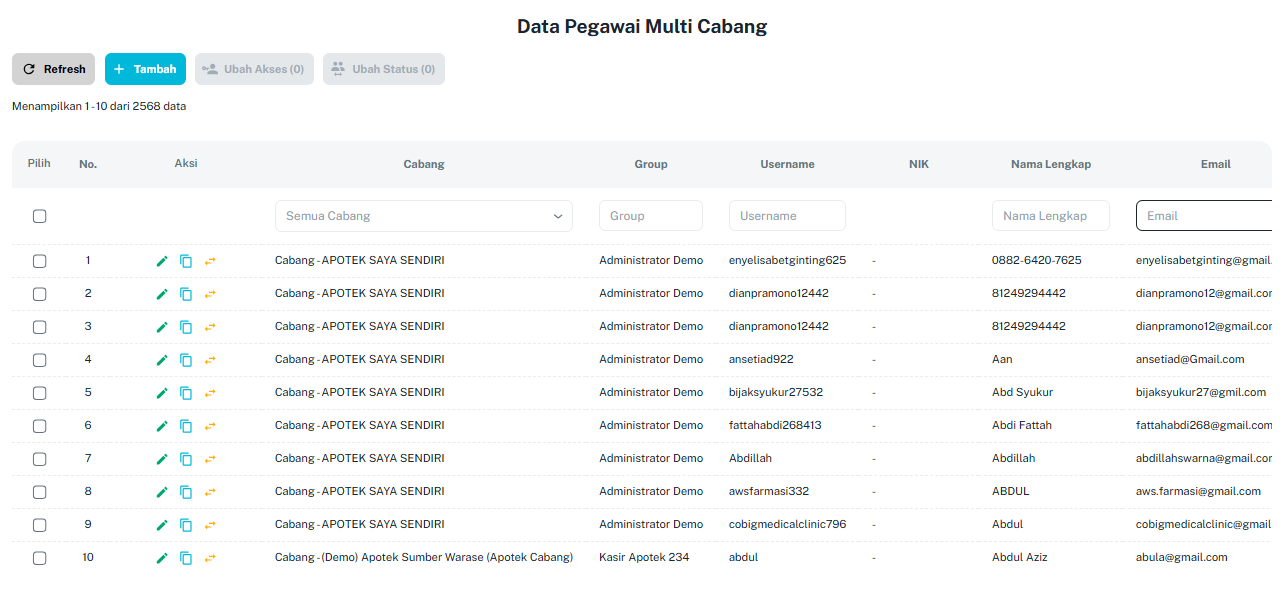Click the swap icon for cobigmedicalclinic796

tap(210, 525)
